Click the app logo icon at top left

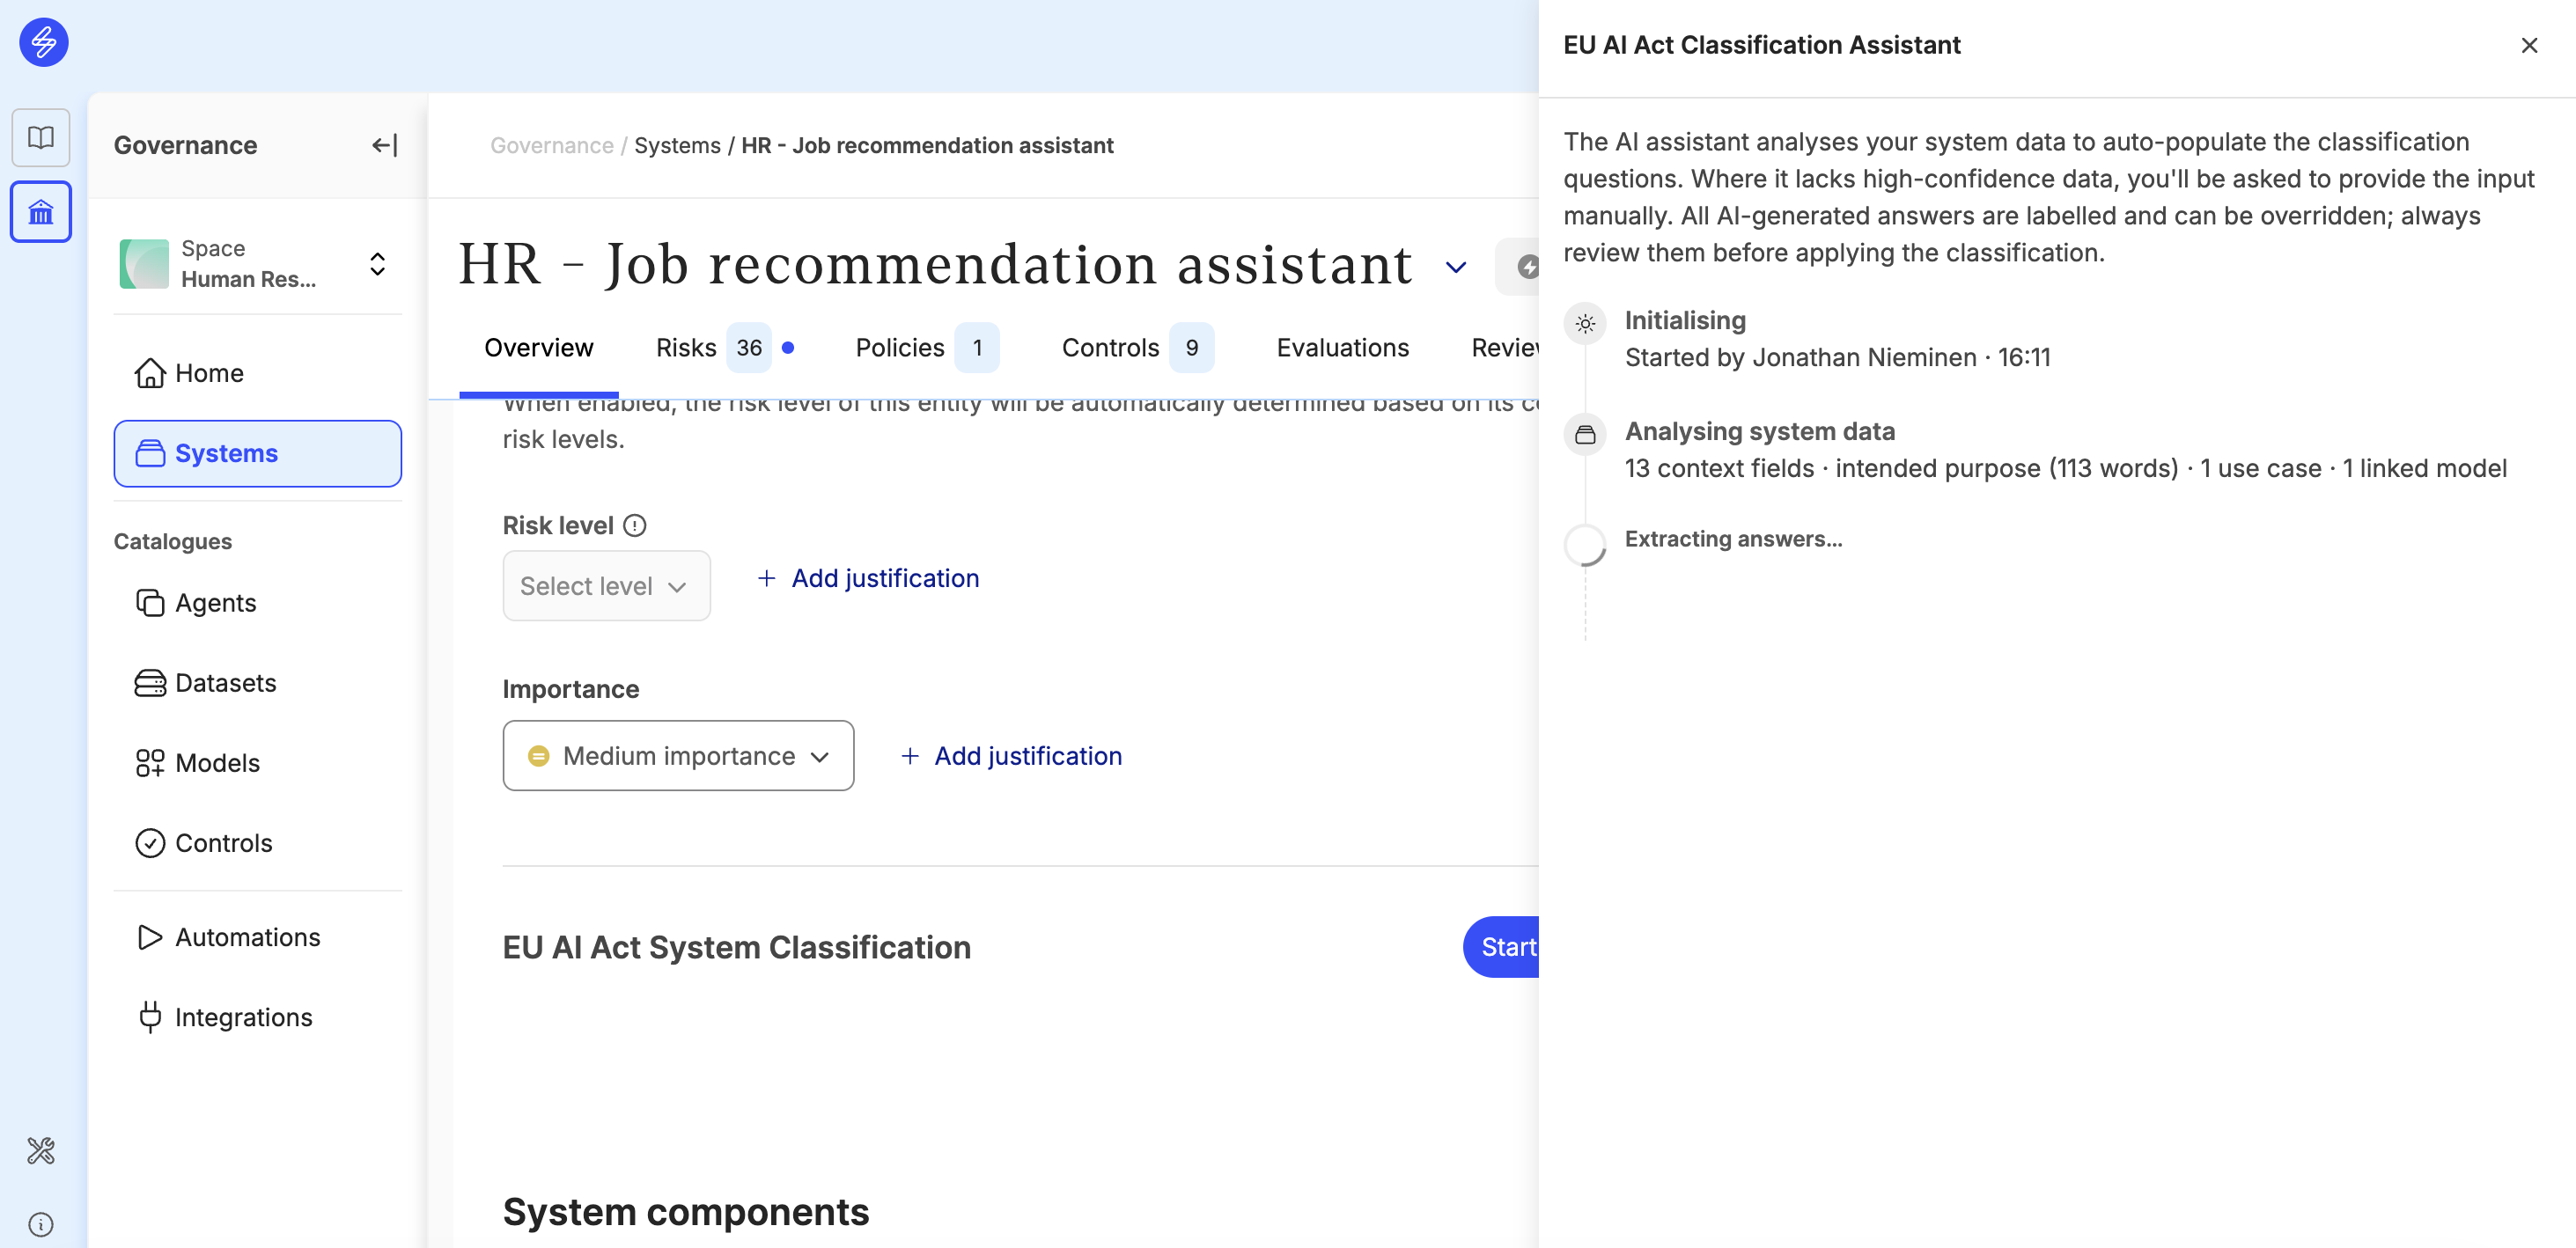(43, 43)
